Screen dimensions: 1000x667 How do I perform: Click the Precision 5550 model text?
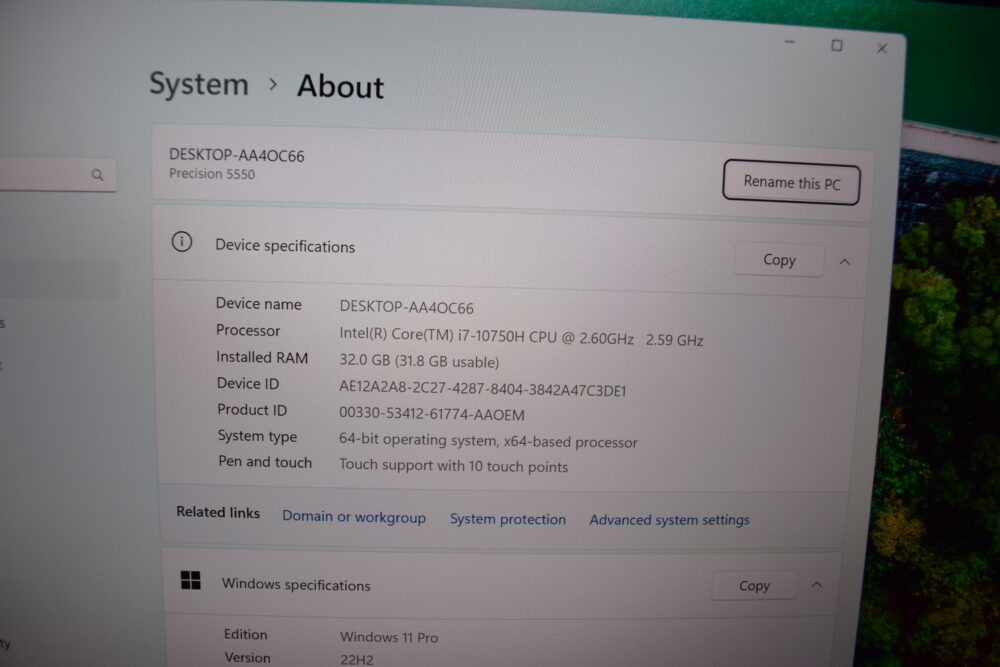pos(212,174)
